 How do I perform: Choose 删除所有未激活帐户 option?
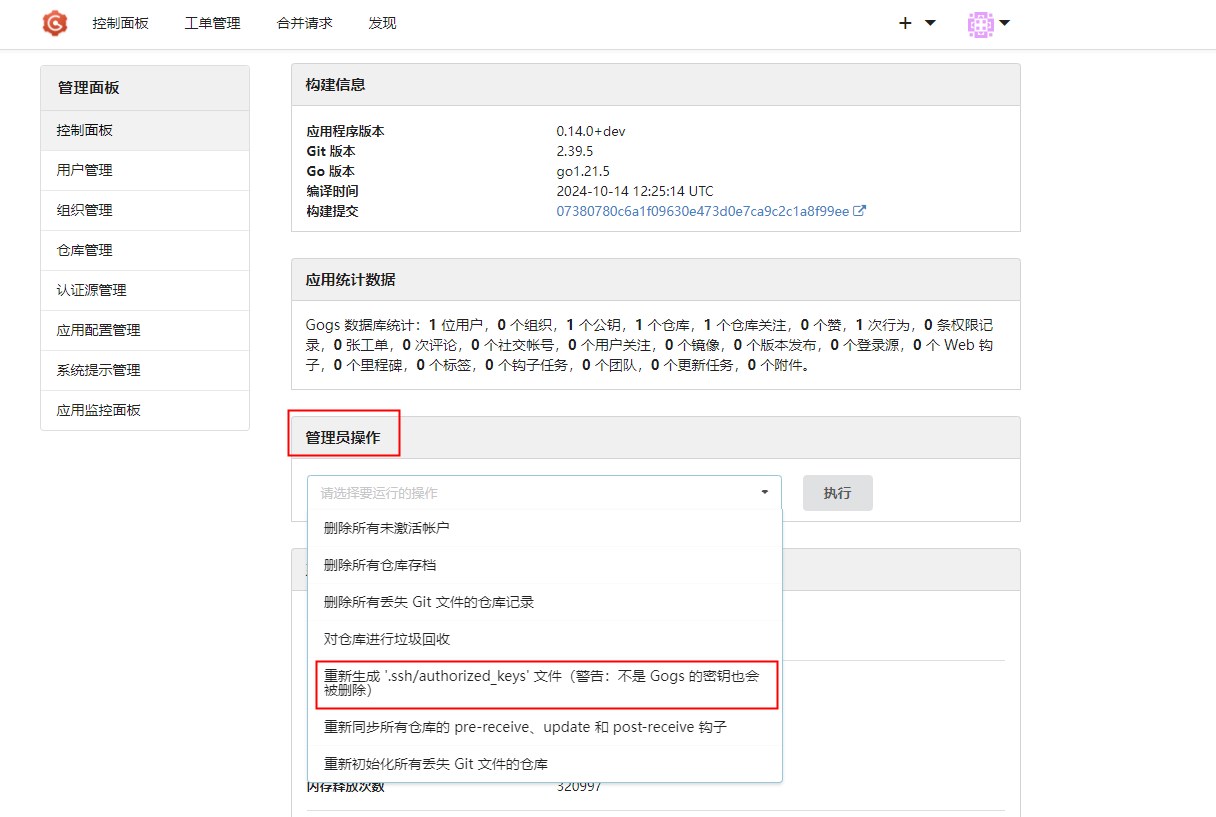pos(544,527)
